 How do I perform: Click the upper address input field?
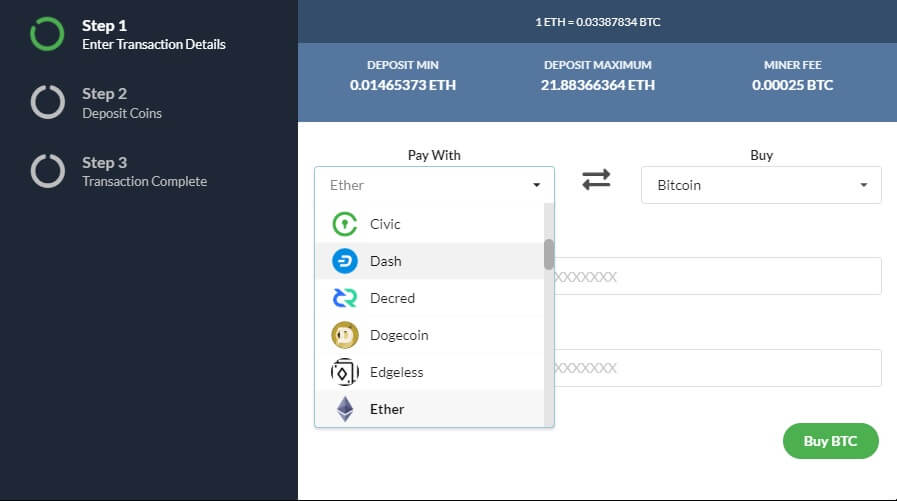pos(717,276)
